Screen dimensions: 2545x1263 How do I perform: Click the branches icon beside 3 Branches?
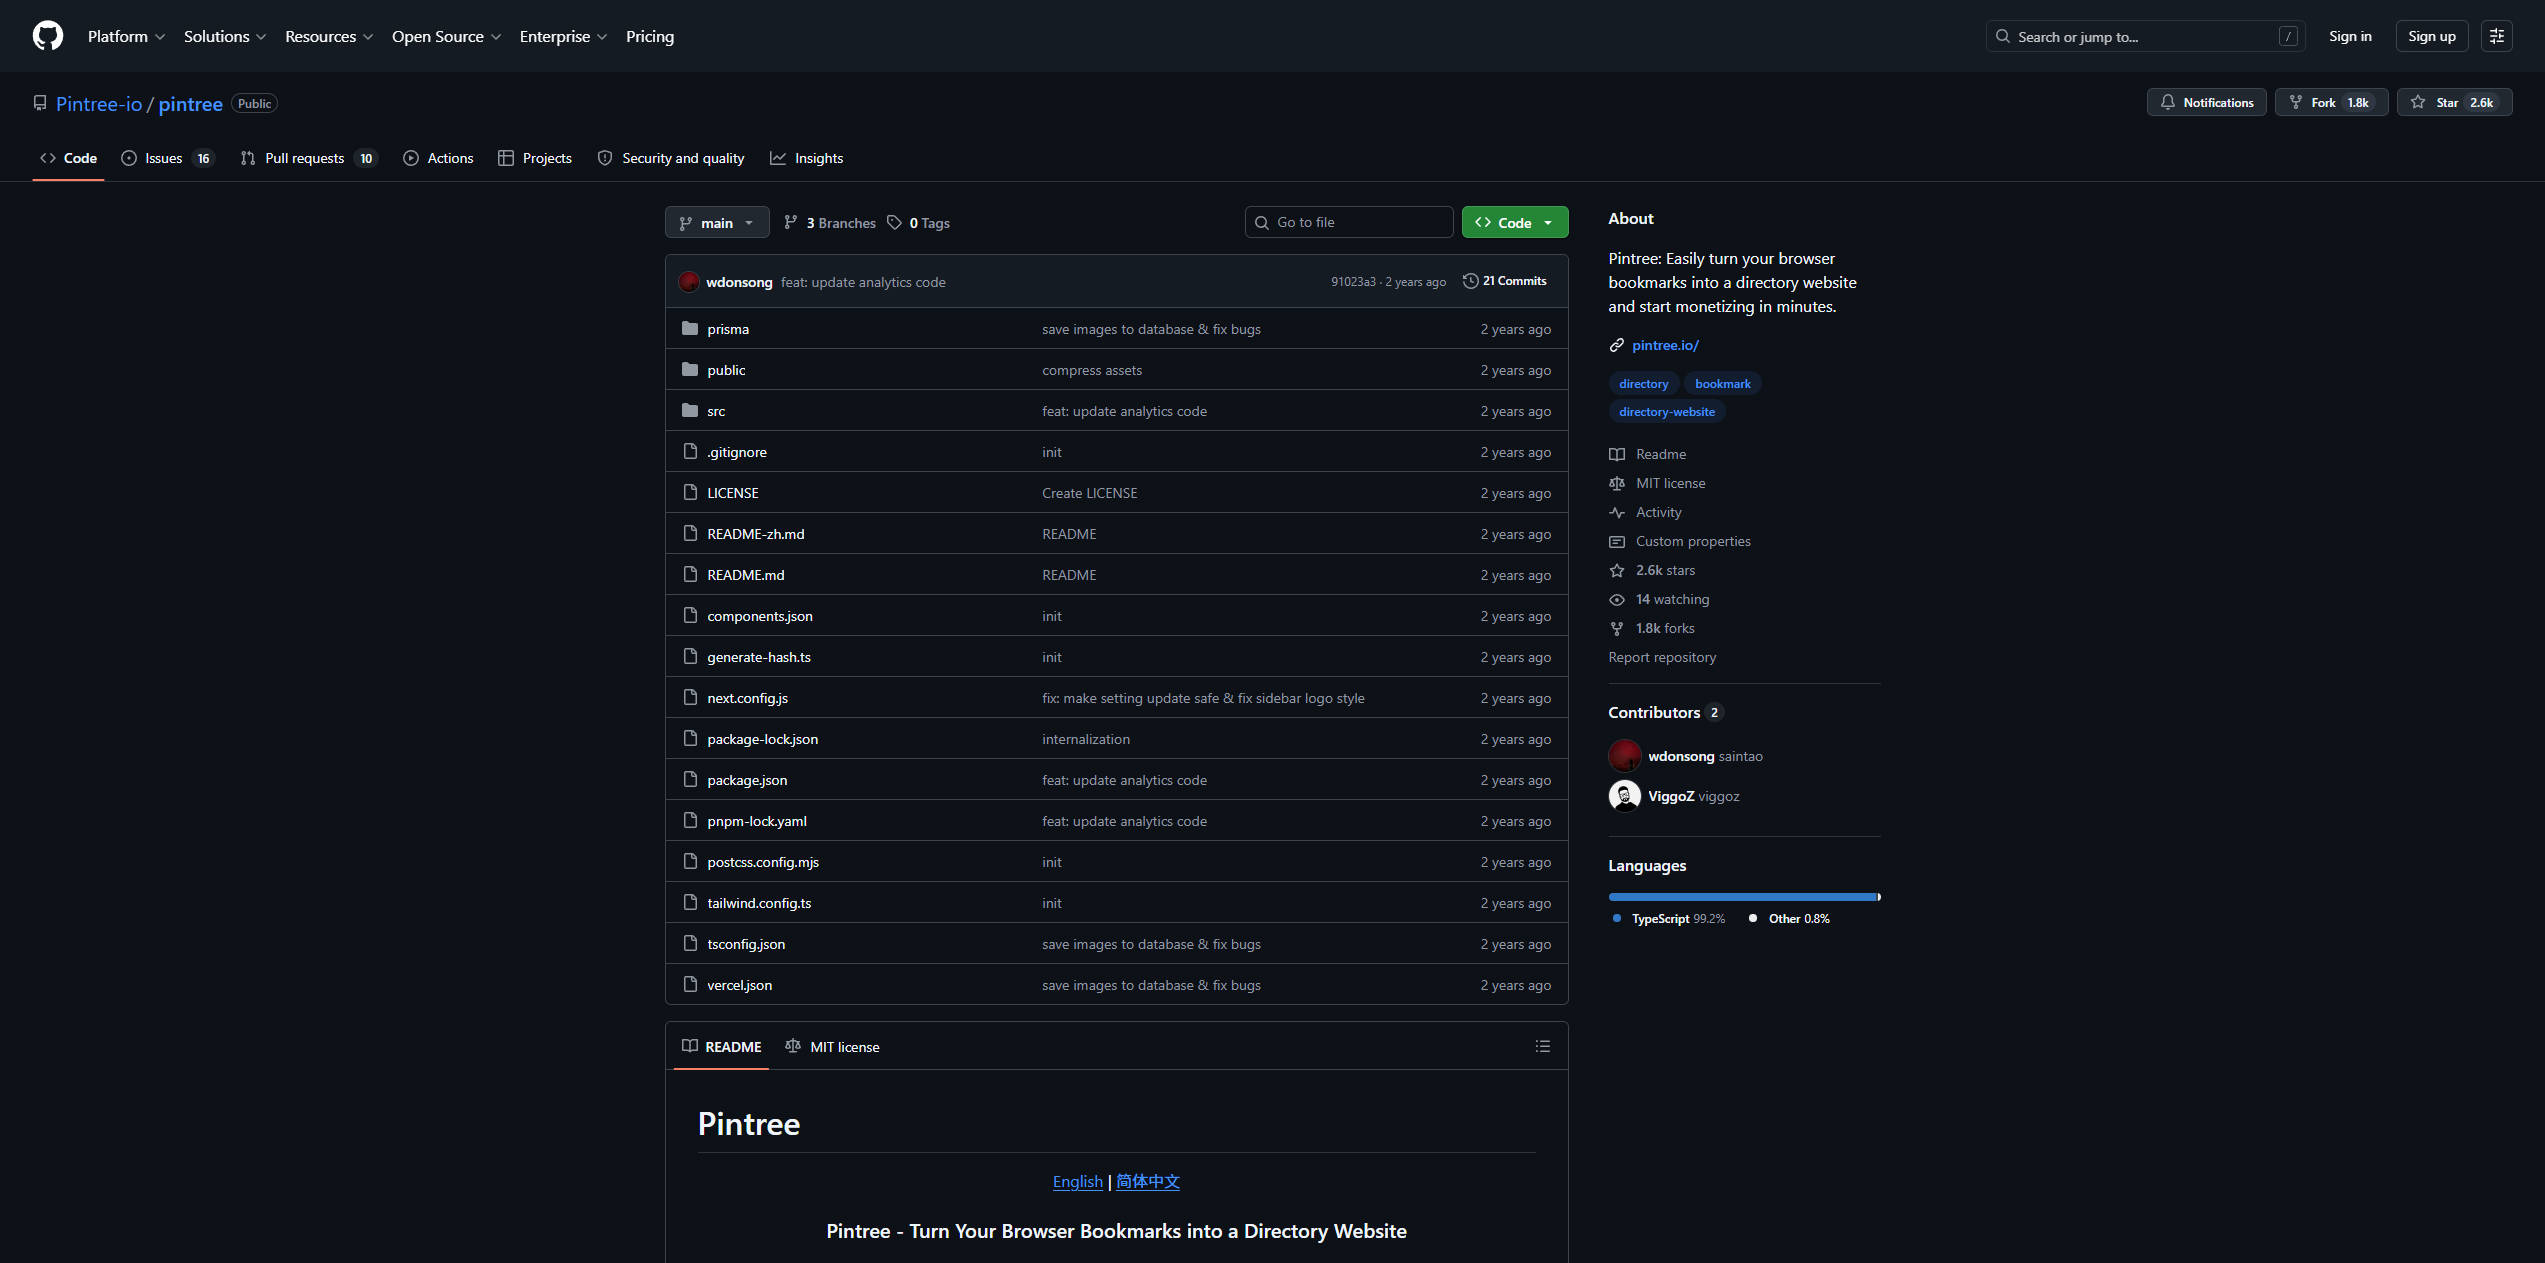click(x=790, y=222)
